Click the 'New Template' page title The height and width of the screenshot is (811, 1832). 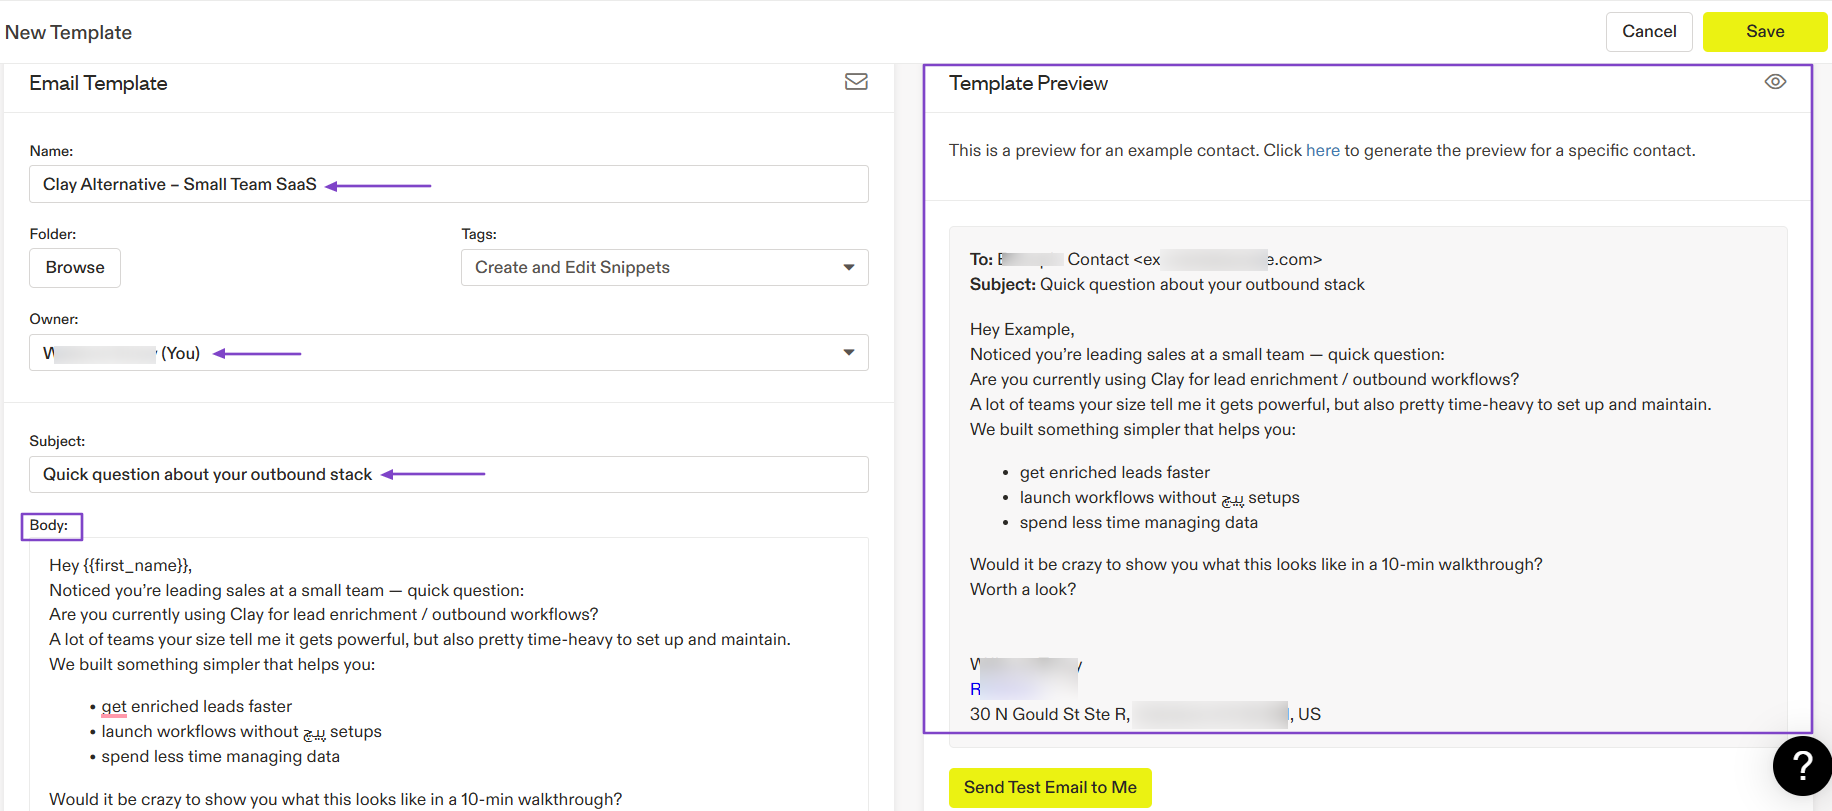pos(68,32)
